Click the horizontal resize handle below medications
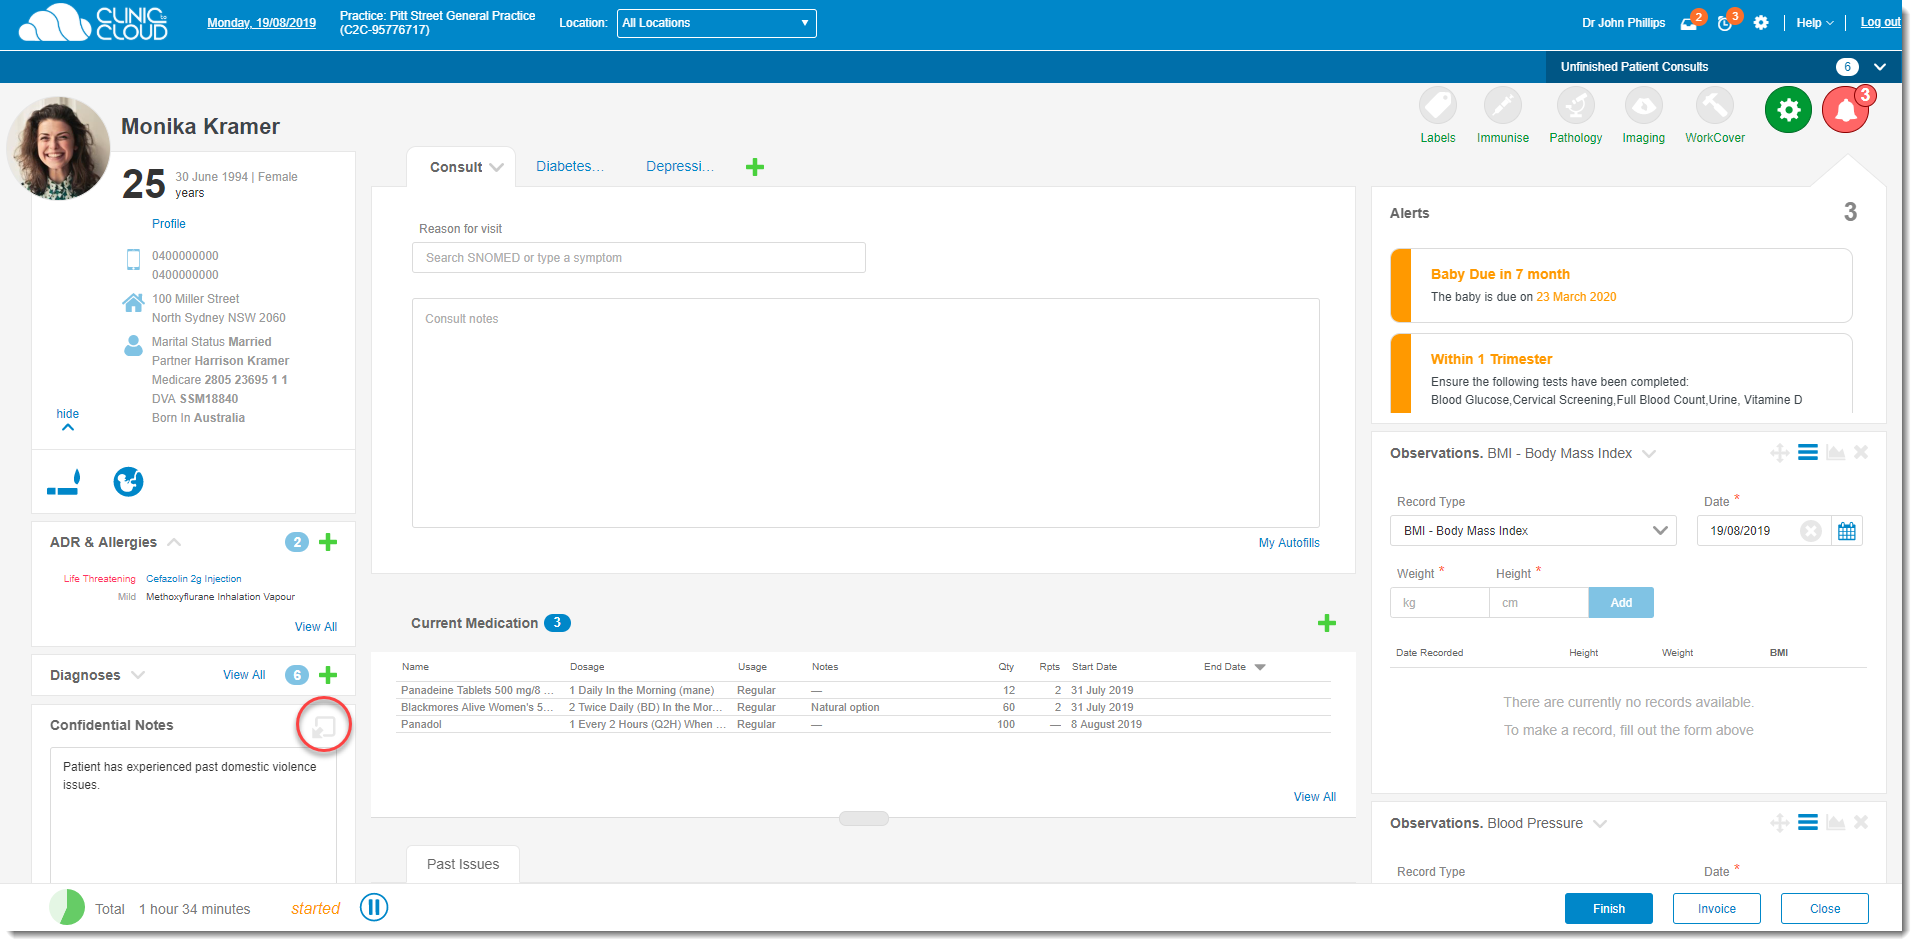 (x=864, y=818)
